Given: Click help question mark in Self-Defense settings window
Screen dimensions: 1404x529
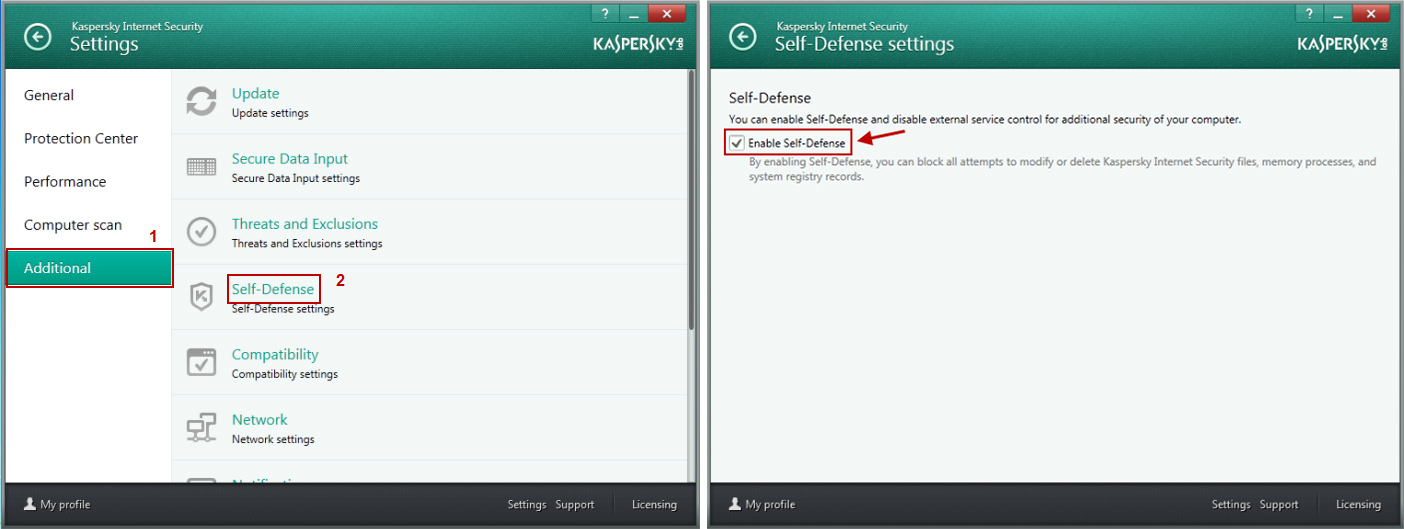Looking at the screenshot, I should (1310, 13).
